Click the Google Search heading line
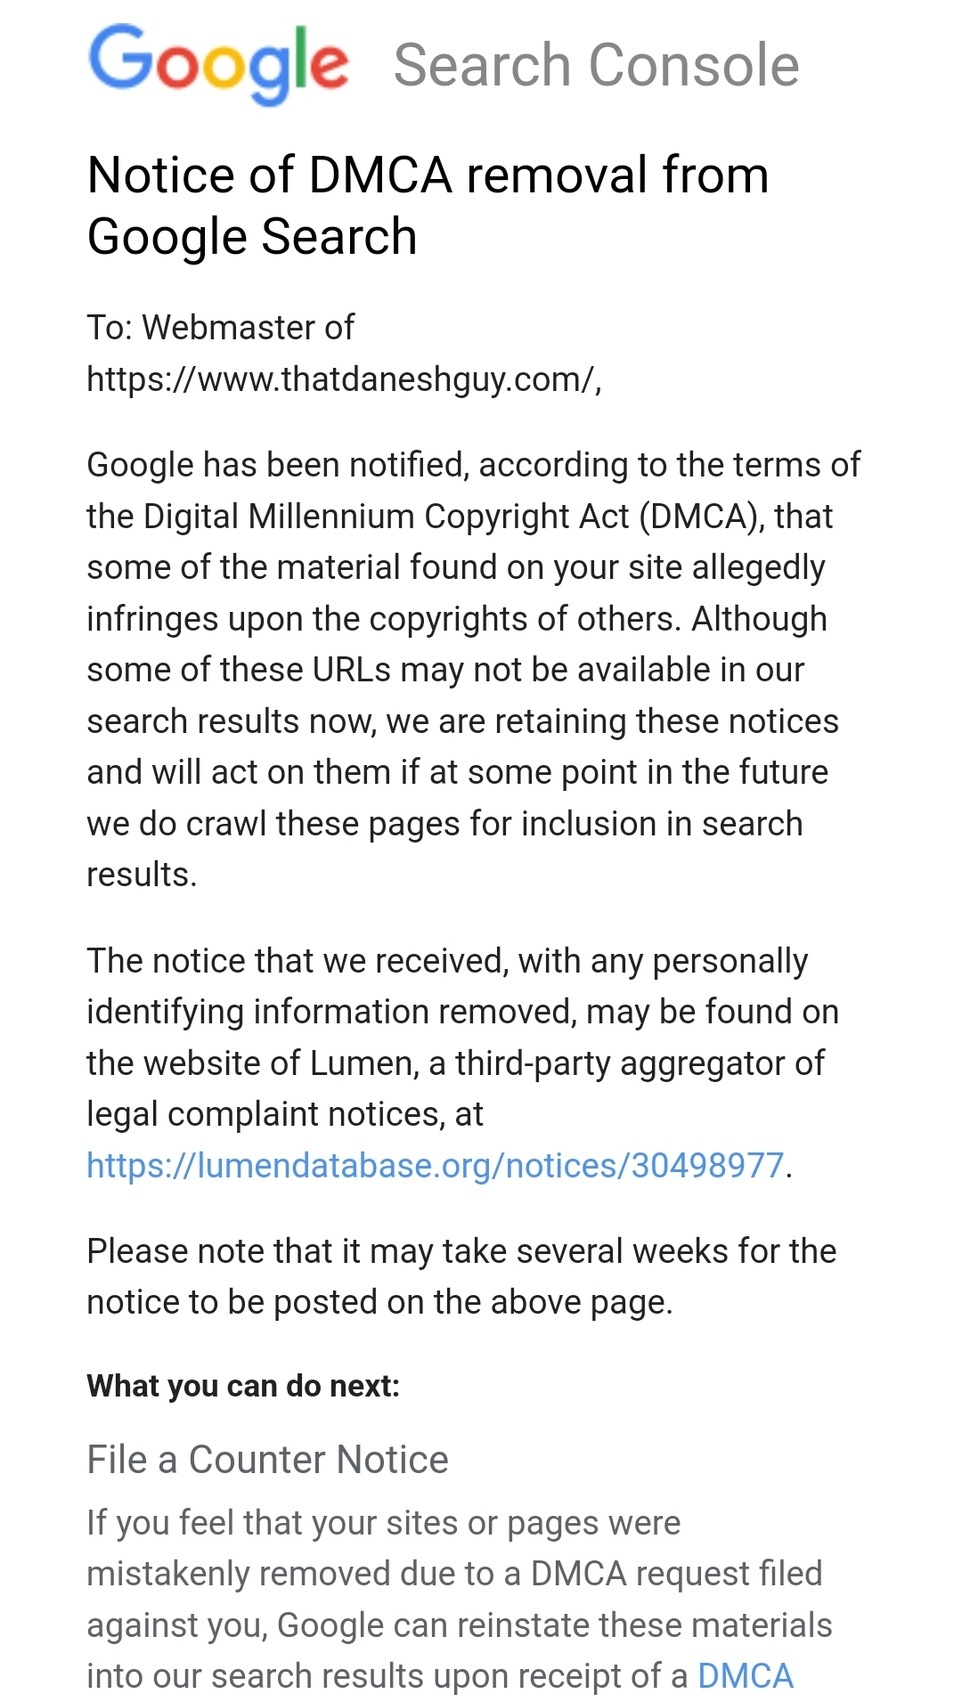The height and width of the screenshot is (1702, 962). click(252, 237)
